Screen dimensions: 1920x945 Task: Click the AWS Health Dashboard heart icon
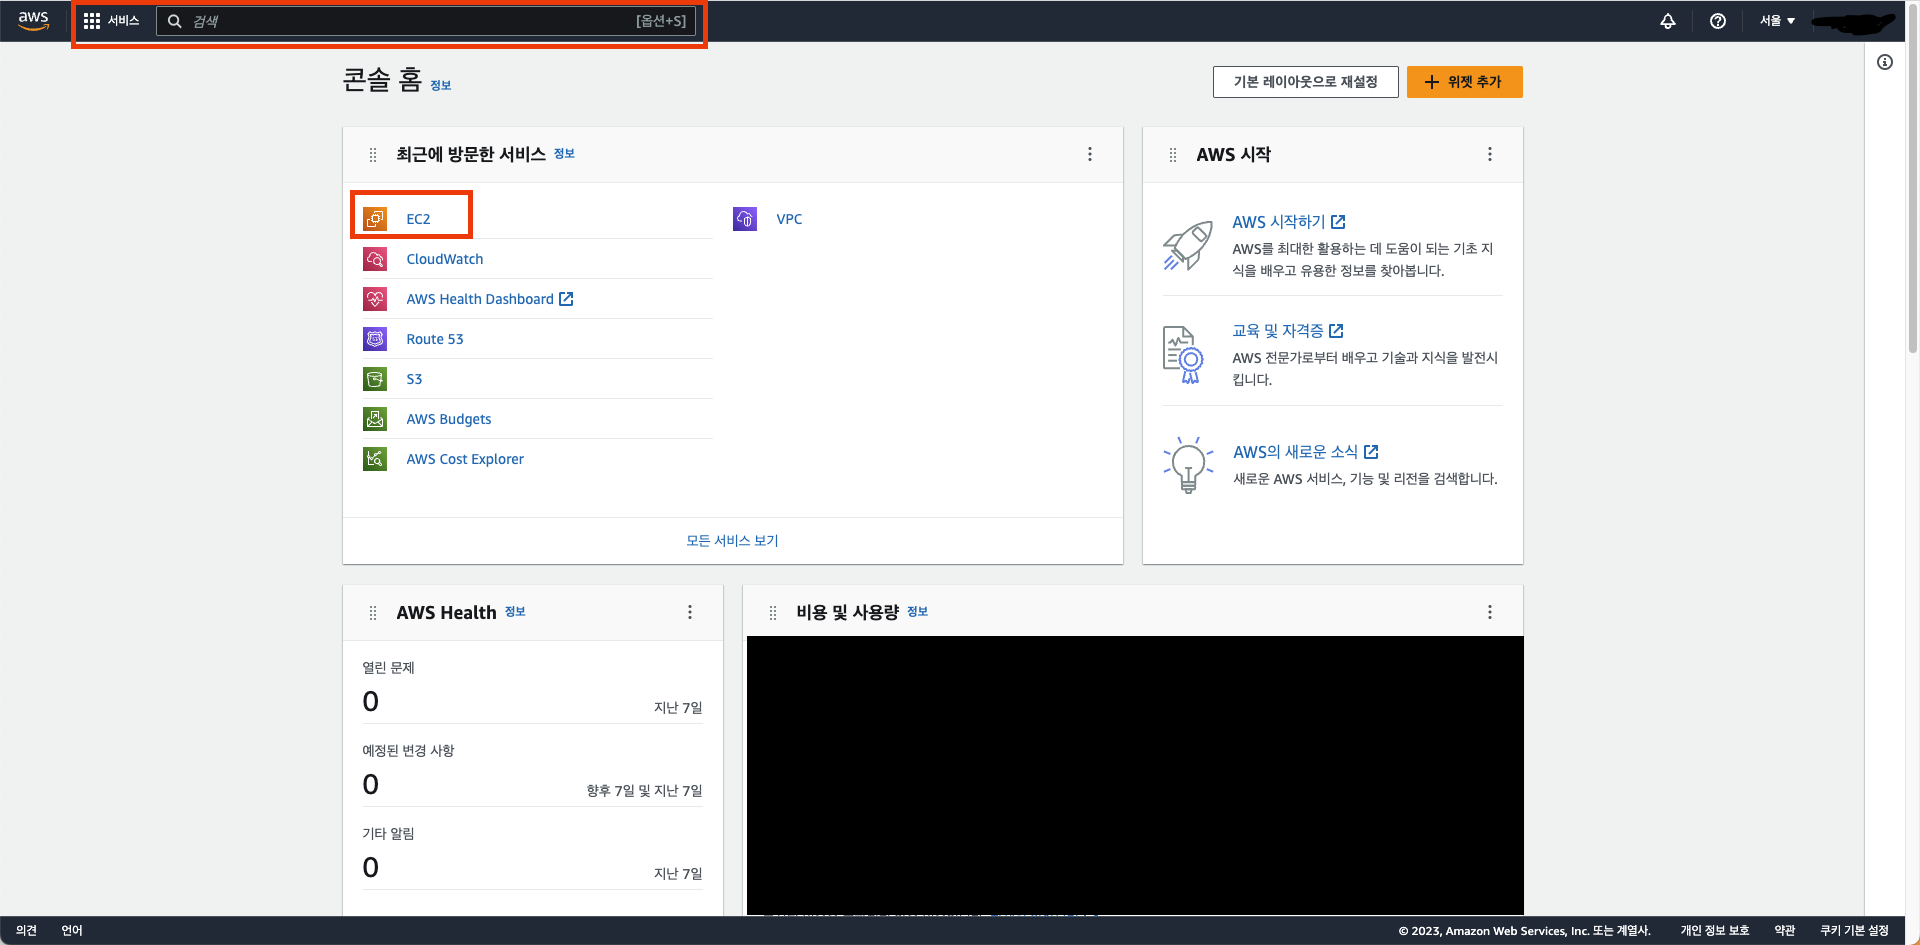(x=375, y=298)
